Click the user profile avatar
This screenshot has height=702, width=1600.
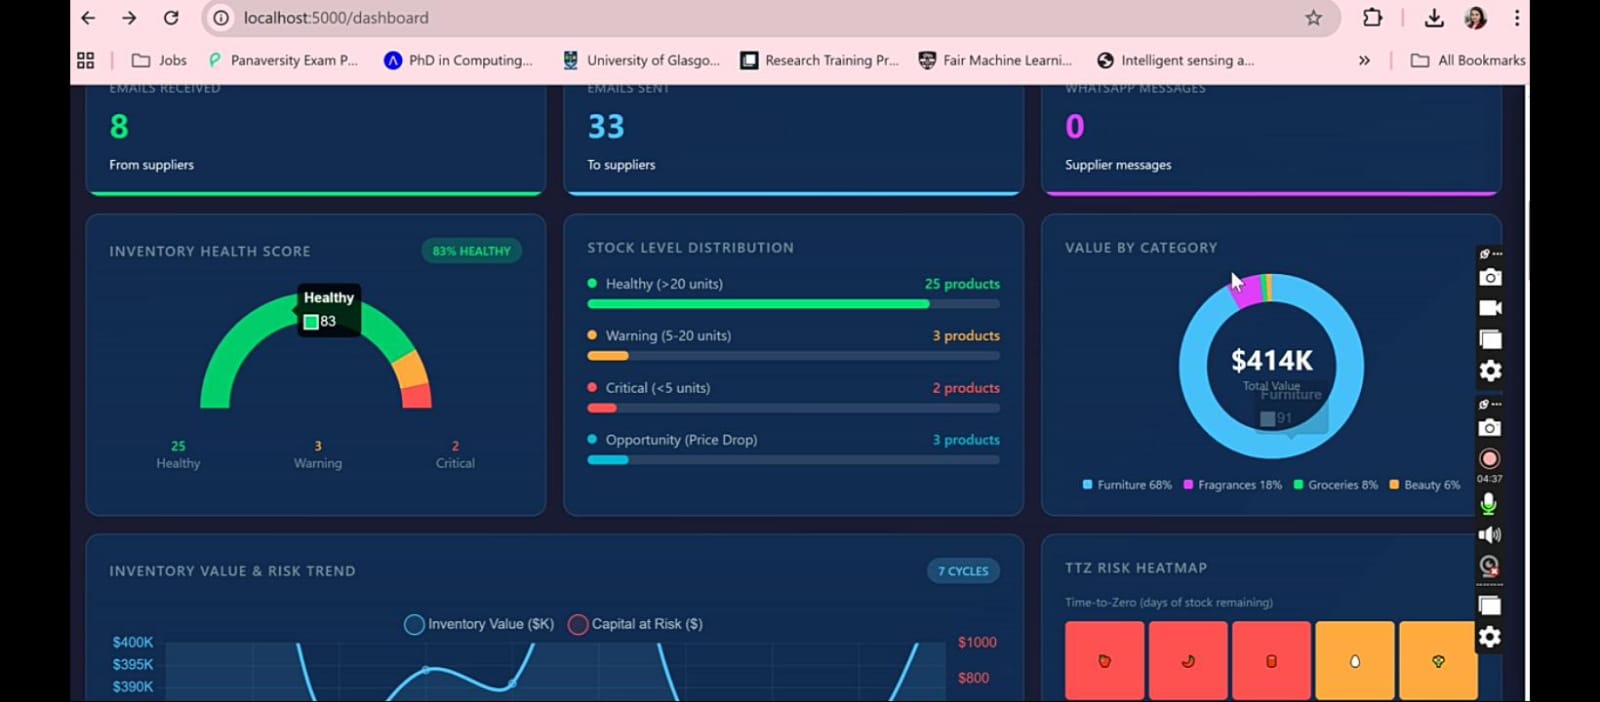[1475, 18]
